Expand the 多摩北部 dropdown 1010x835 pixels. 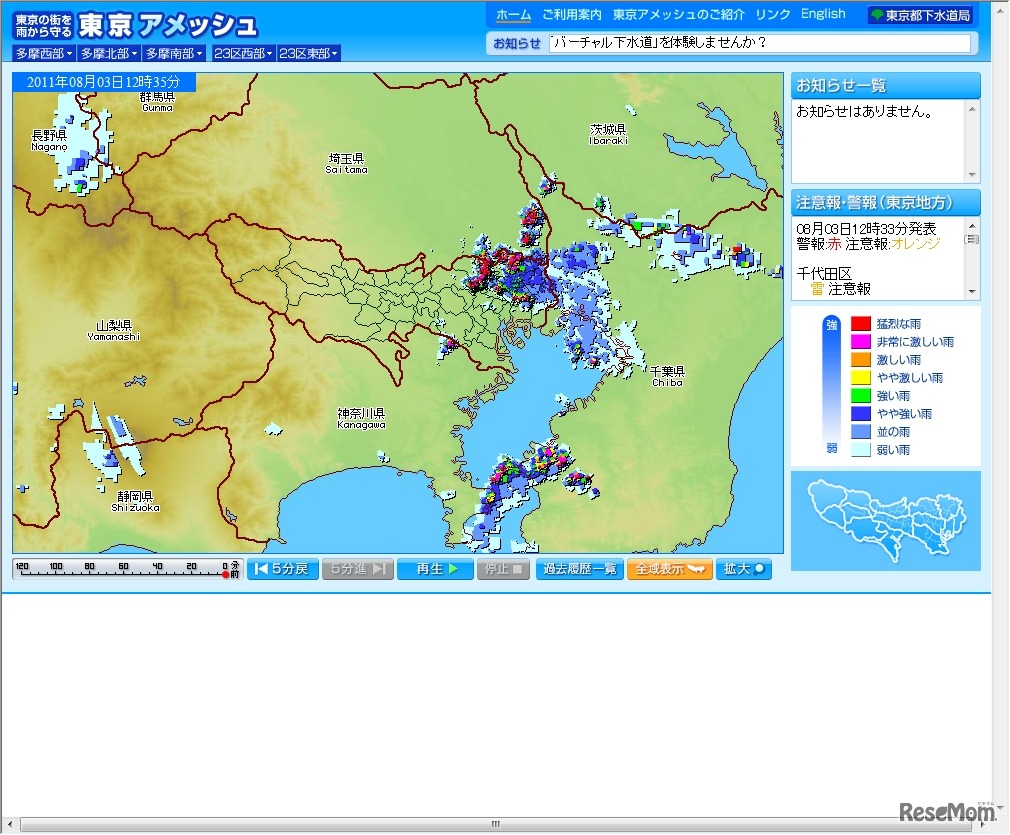click(x=109, y=54)
